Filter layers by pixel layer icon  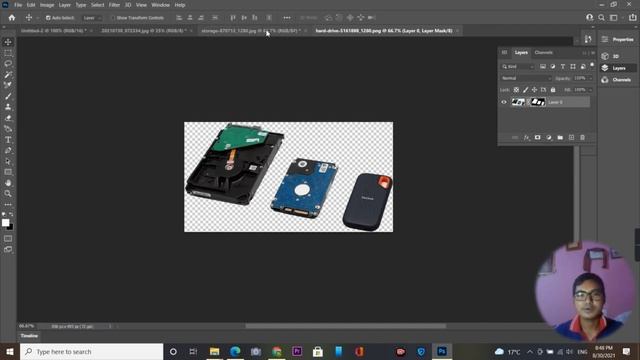[x=543, y=67]
